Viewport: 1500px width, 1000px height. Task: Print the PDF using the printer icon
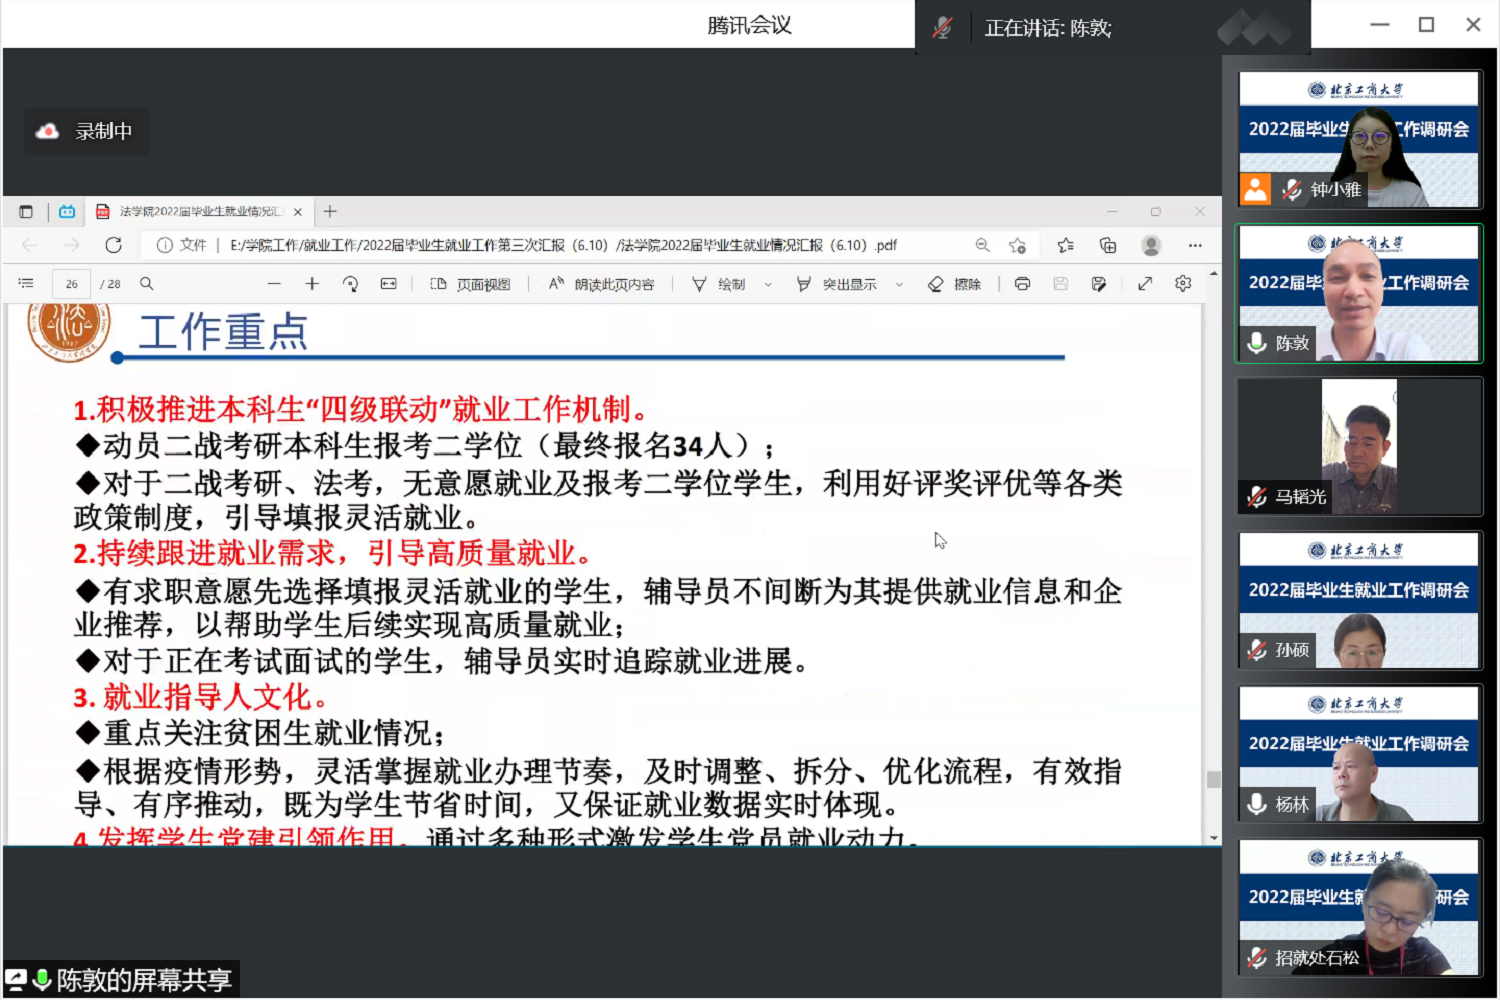coord(1022,284)
